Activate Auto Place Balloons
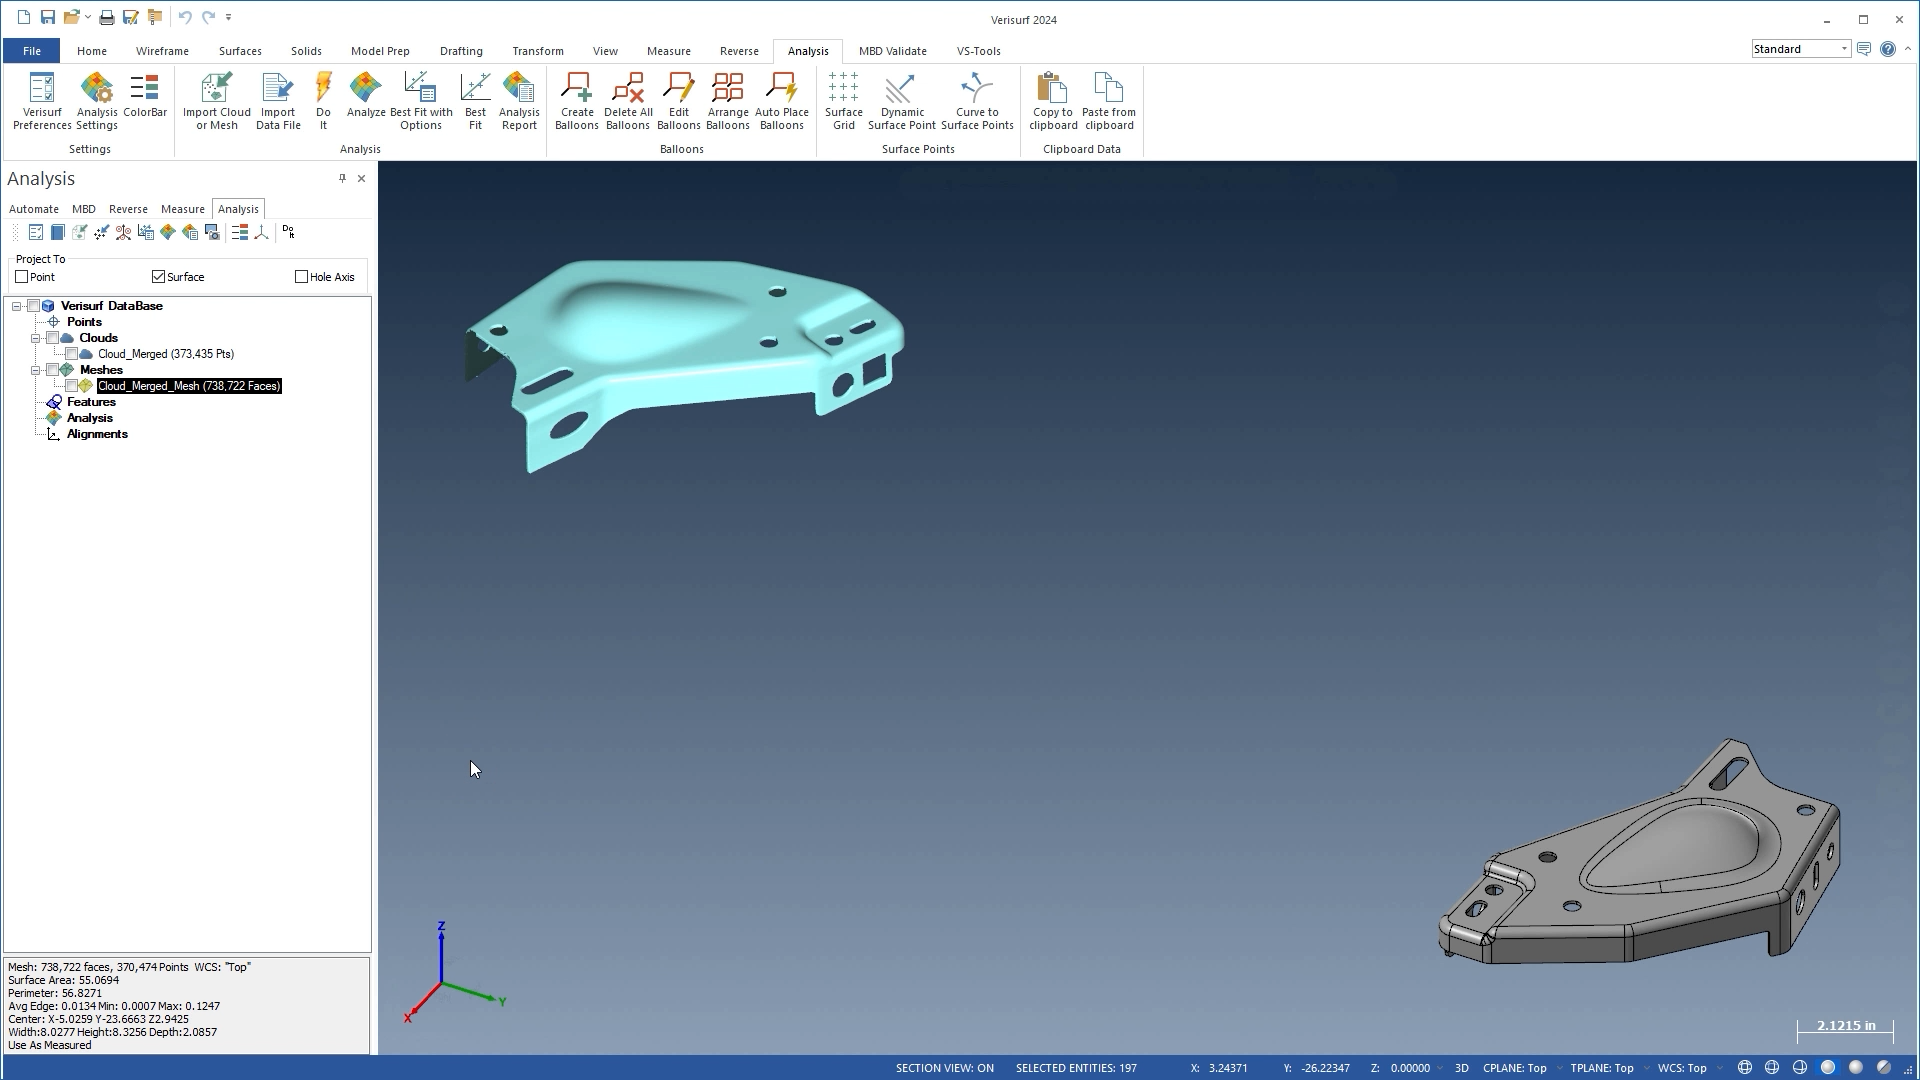Screen dimensions: 1920x1080 click(x=782, y=101)
